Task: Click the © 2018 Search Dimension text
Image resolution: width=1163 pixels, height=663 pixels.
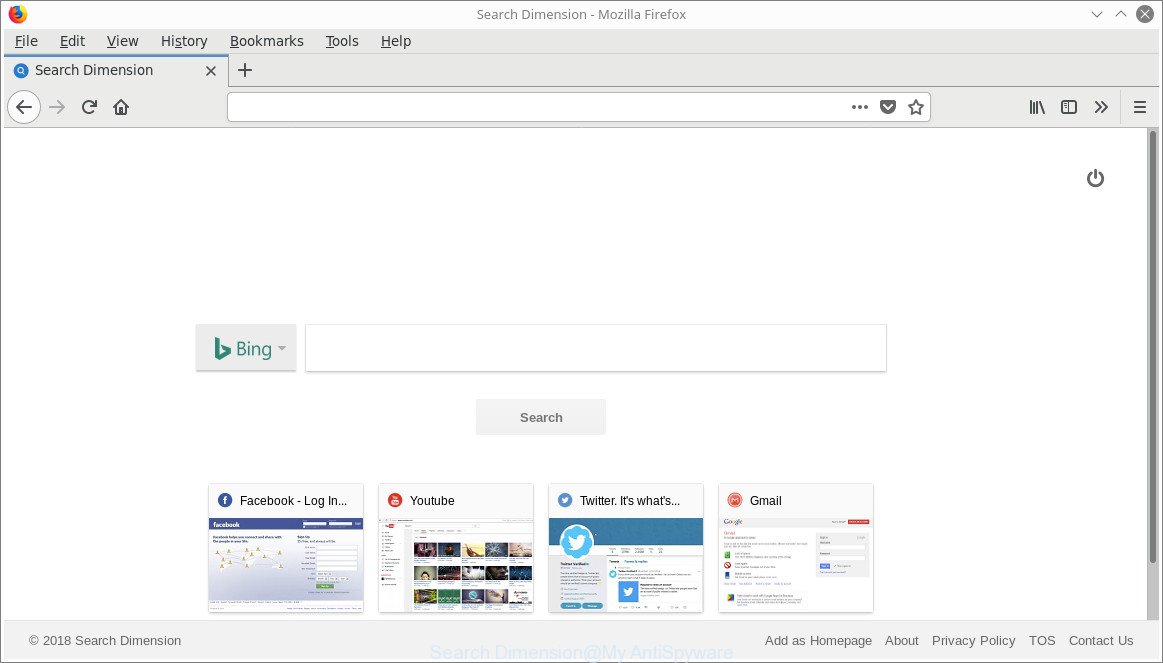Action: (105, 641)
